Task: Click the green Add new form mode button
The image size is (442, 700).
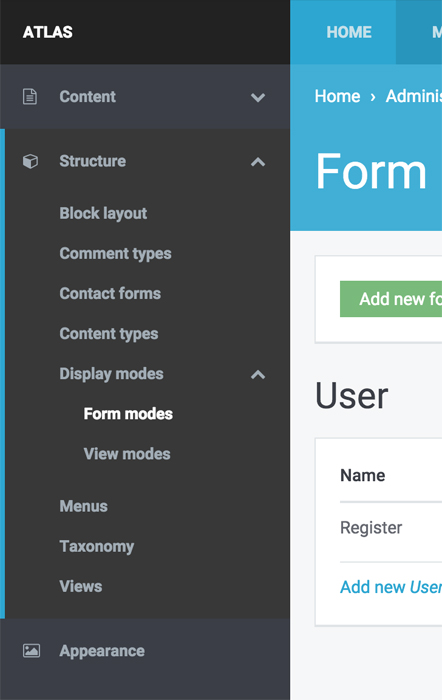Action: (391, 299)
